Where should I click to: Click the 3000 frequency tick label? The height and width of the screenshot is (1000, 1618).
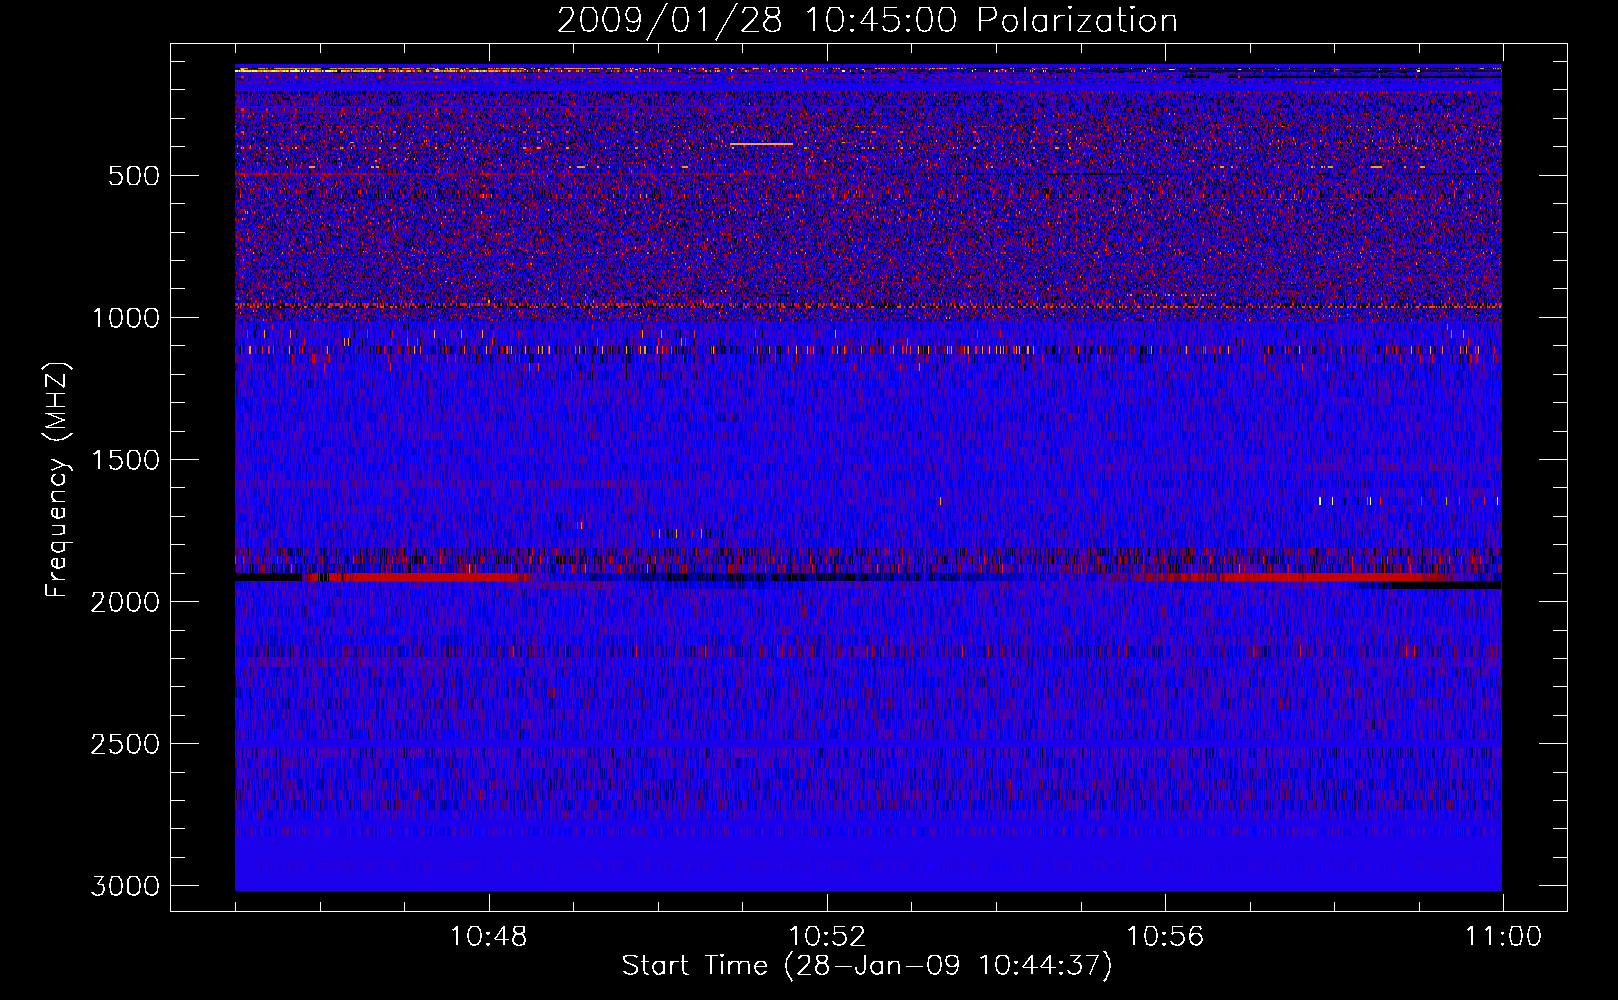125,886
